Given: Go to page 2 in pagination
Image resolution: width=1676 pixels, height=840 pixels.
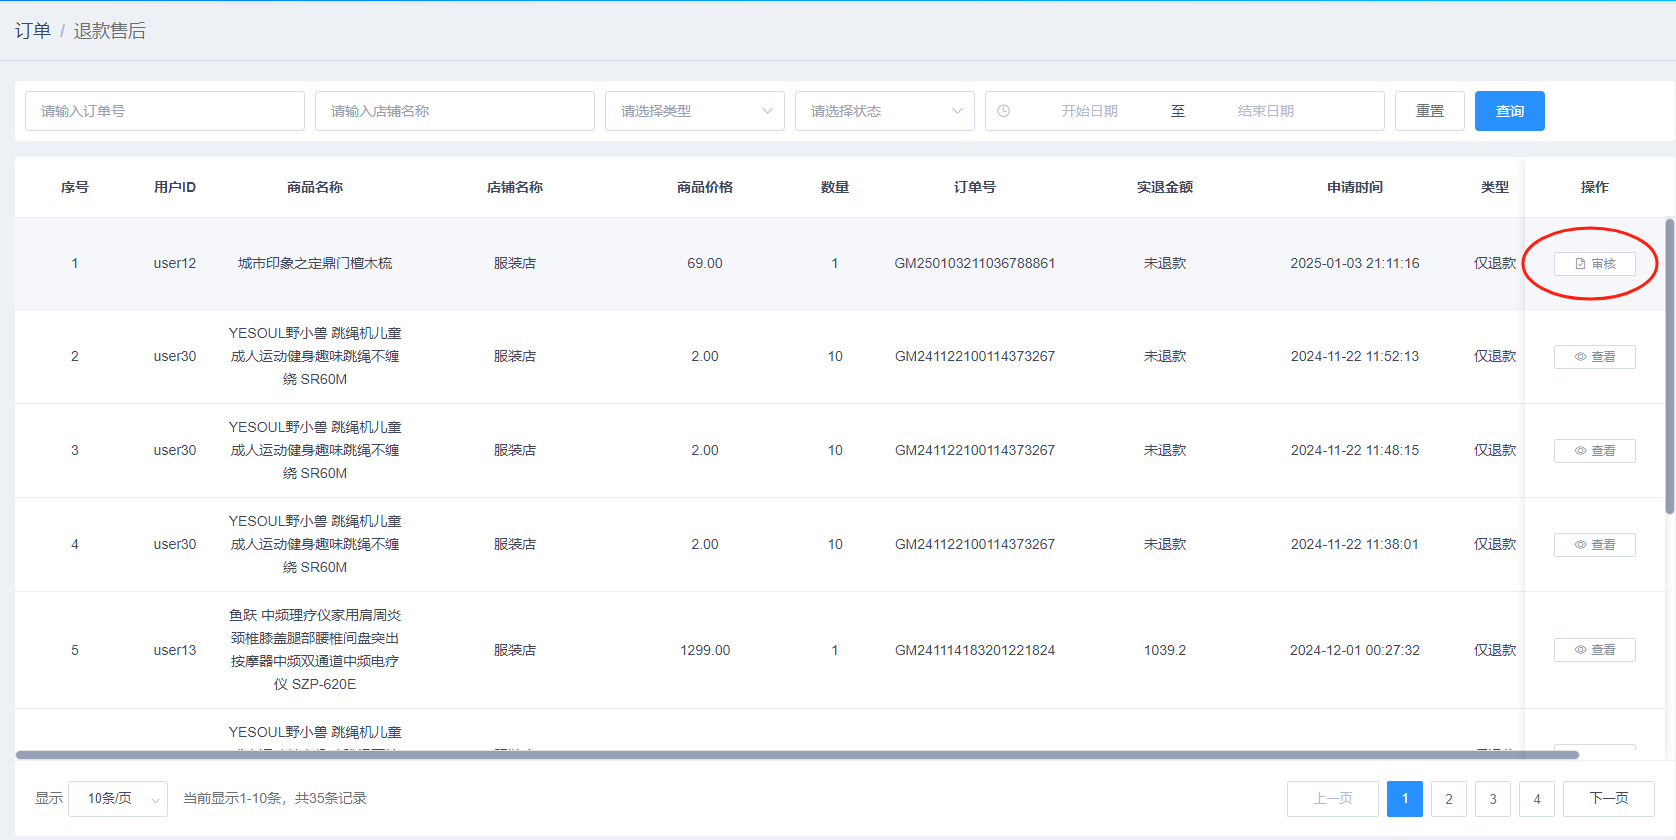Looking at the screenshot, I should pyautogui.click(x=1448, y=798).
